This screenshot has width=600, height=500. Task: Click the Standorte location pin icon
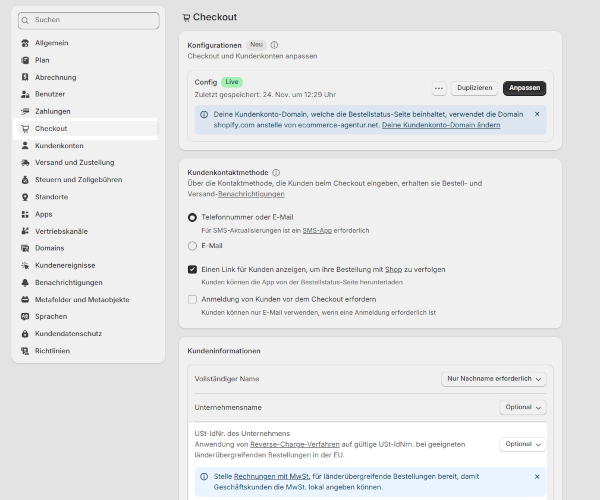pos(24,197)
